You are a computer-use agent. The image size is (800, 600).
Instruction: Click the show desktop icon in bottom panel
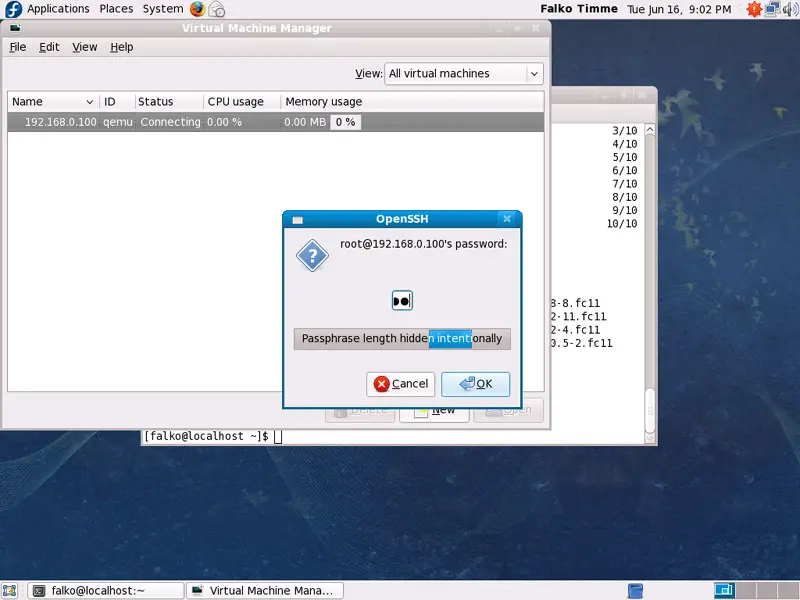coord(11,591)
